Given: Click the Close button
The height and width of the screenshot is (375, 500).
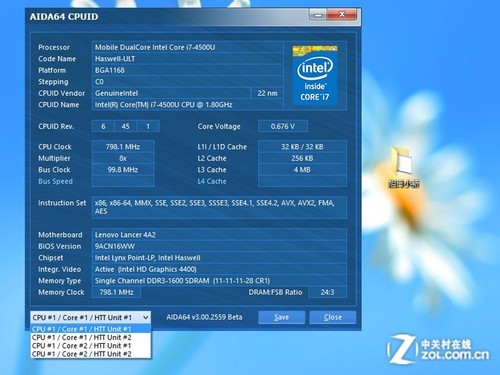Looking at the screenshot, I should (x=333, y=317).
